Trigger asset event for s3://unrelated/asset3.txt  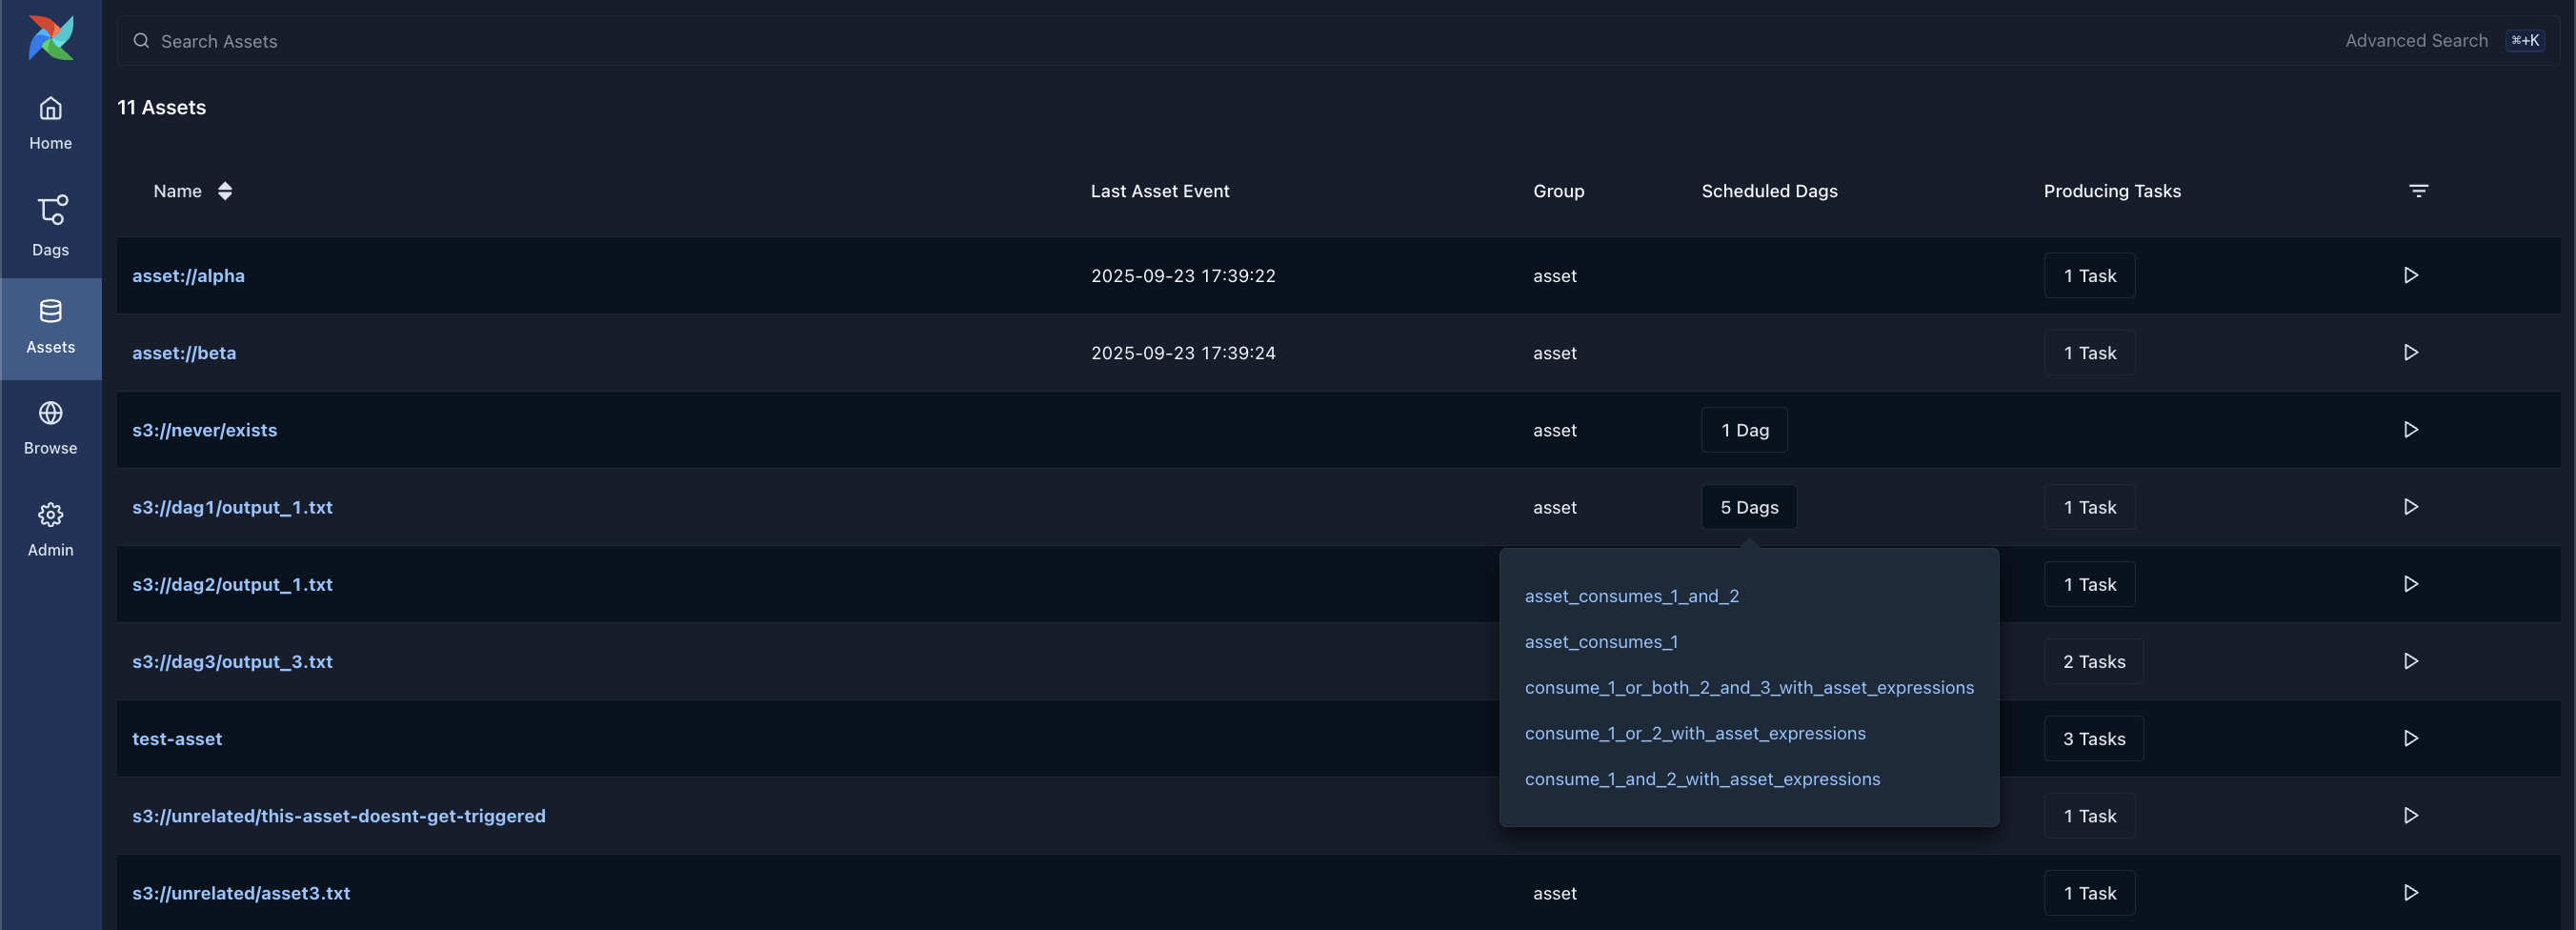pos(2411,893)
